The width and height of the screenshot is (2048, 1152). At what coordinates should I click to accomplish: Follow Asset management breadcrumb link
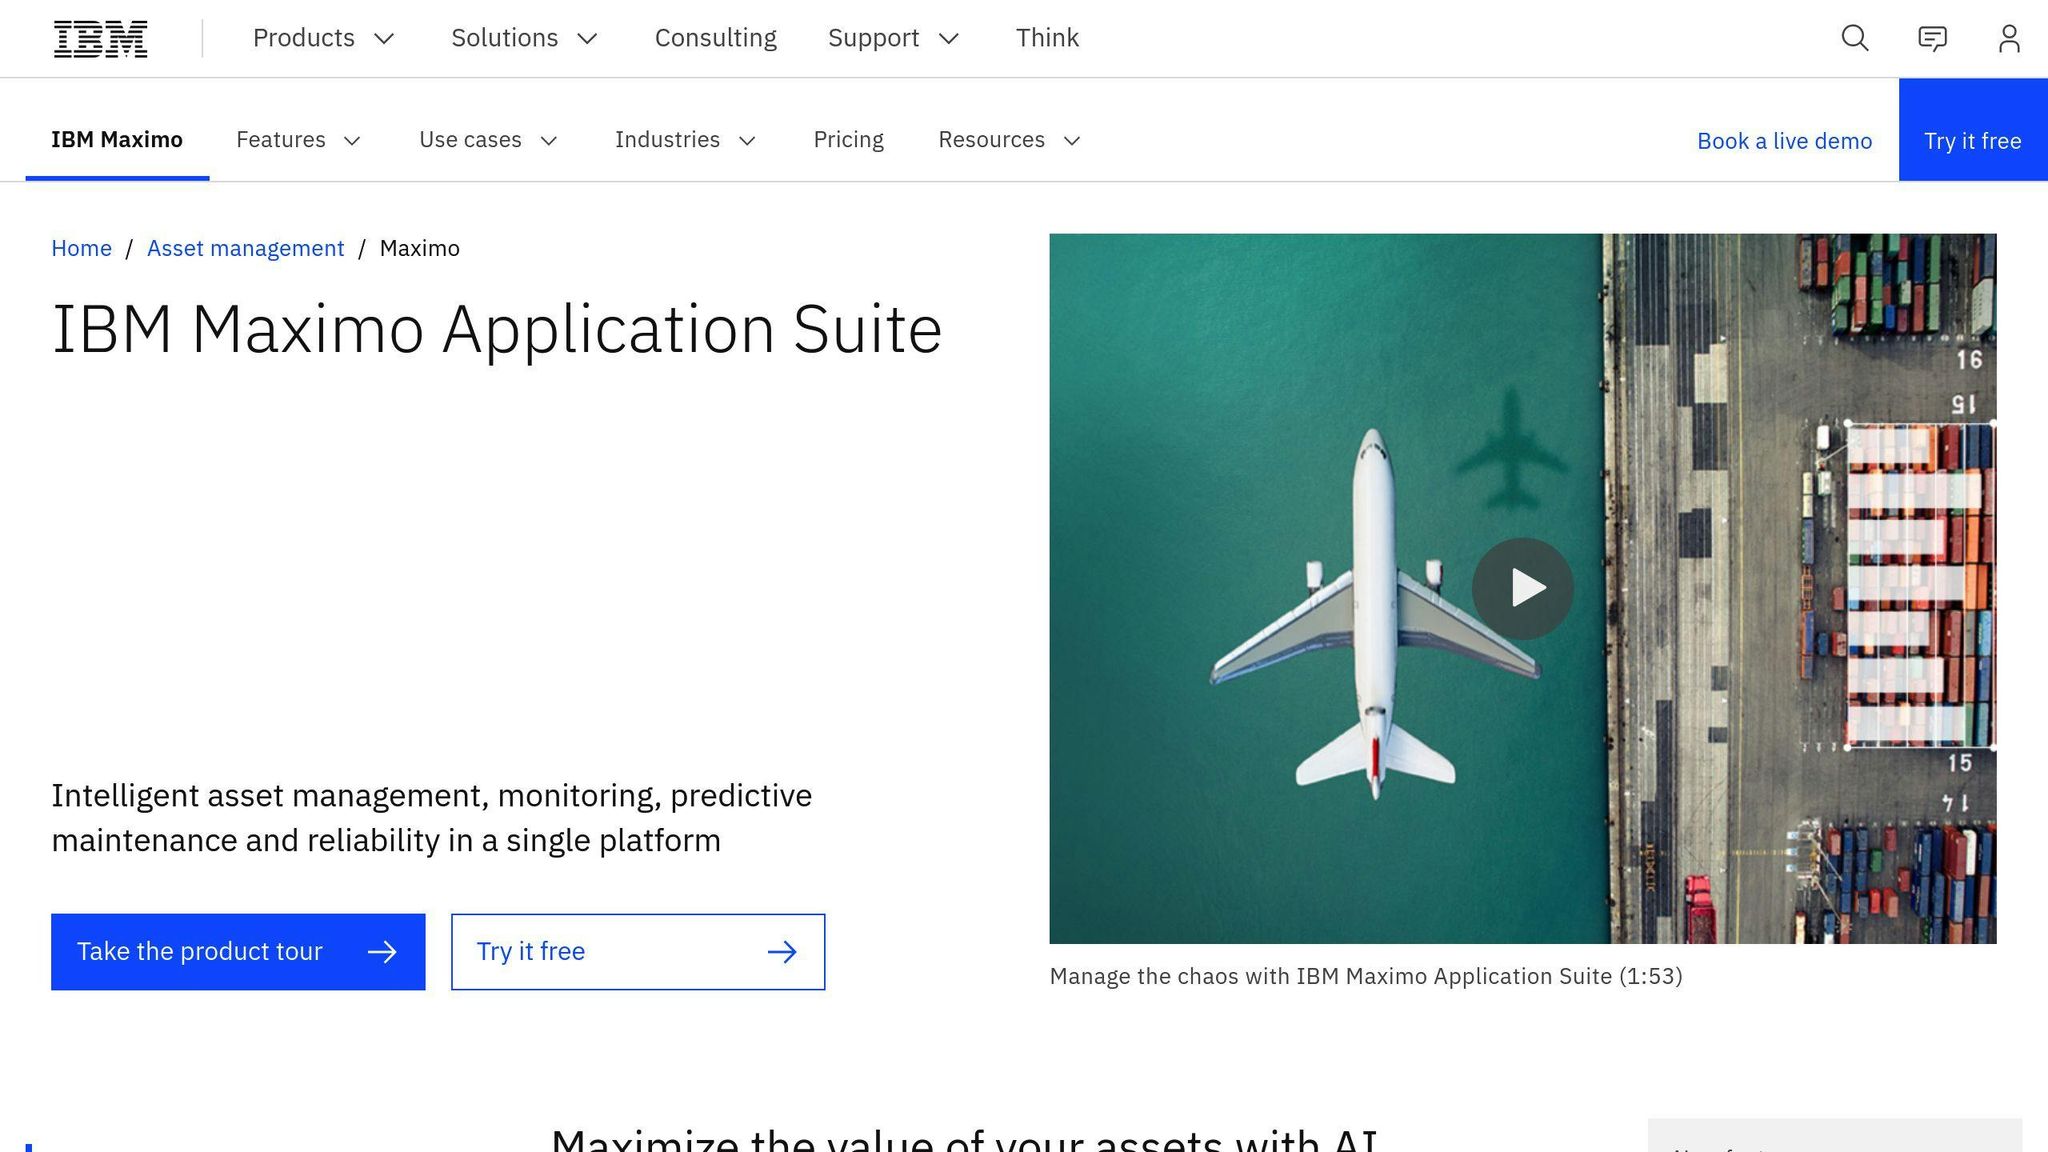pyautogui.click(x=245, y=248)
